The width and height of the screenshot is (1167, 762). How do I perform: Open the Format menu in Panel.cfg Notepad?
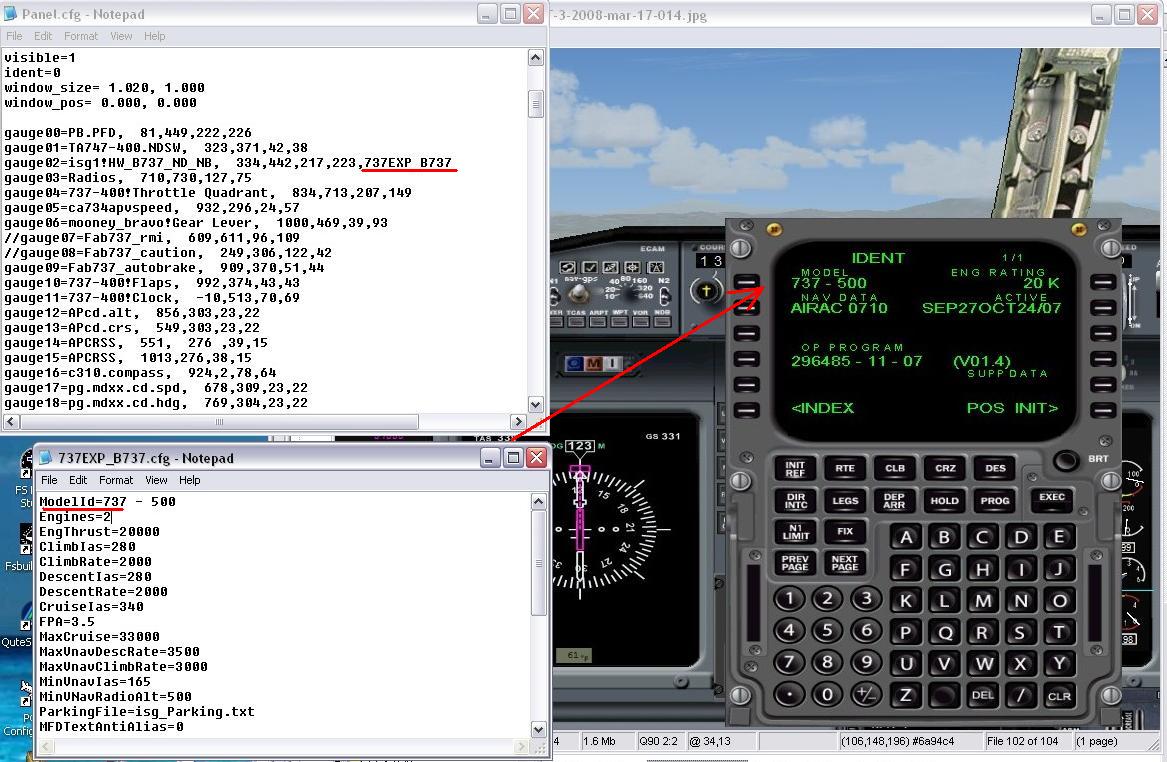pos(80,36)
